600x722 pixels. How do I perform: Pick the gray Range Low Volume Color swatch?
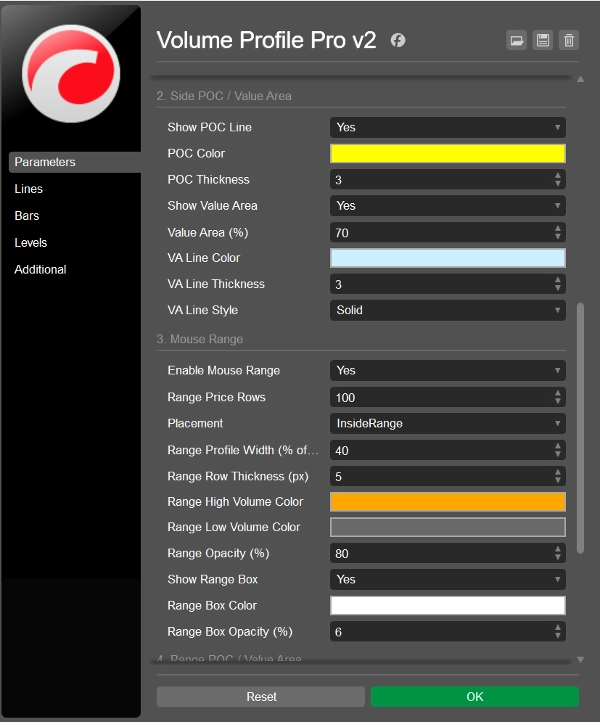448,528
